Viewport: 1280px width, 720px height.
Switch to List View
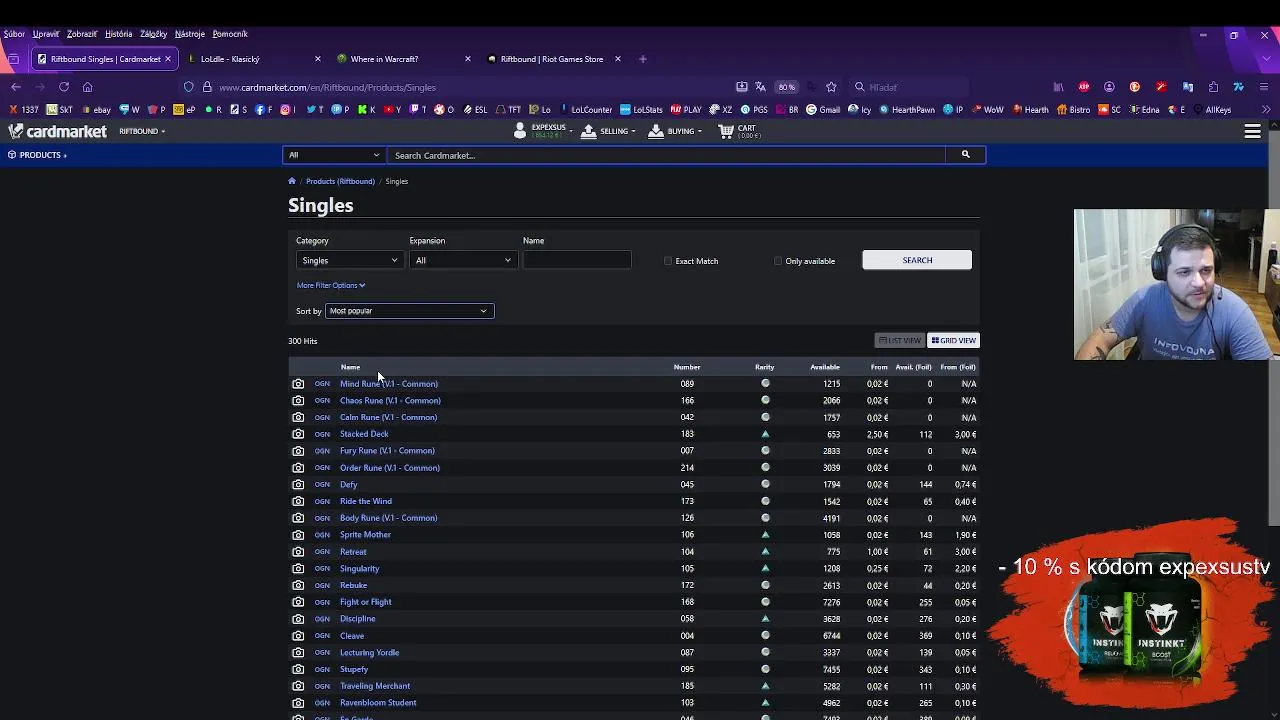pos(900,341)
